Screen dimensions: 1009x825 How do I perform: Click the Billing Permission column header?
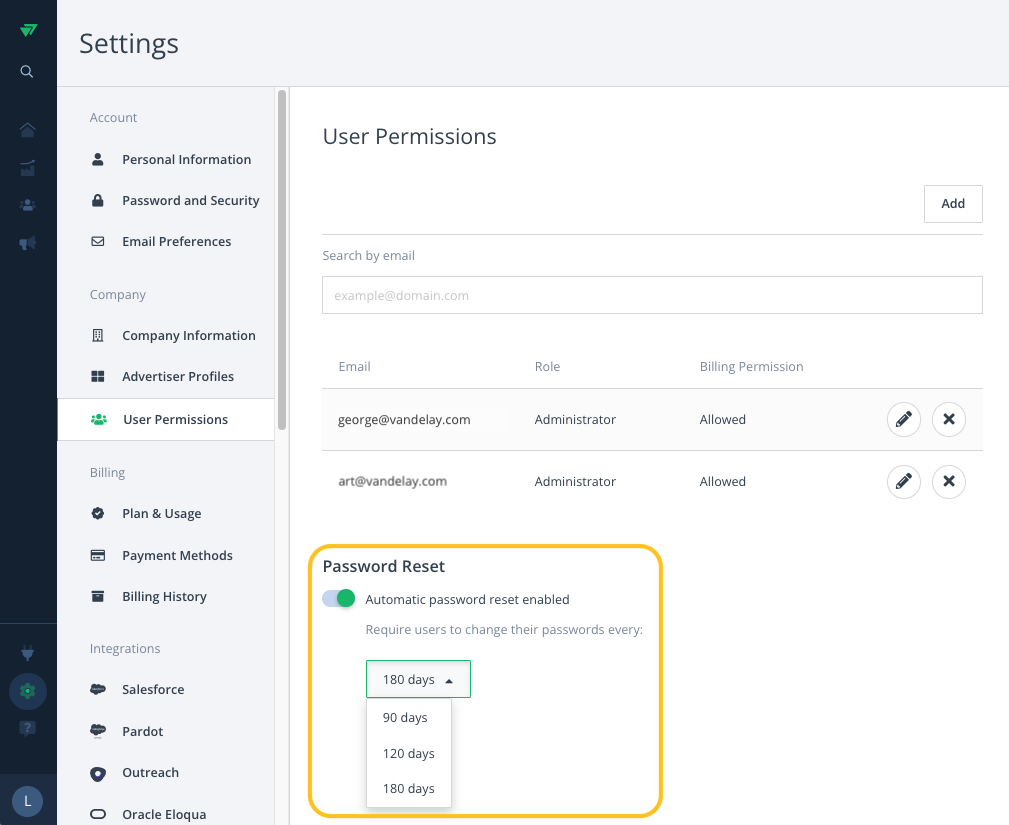[x=752, y=367]
